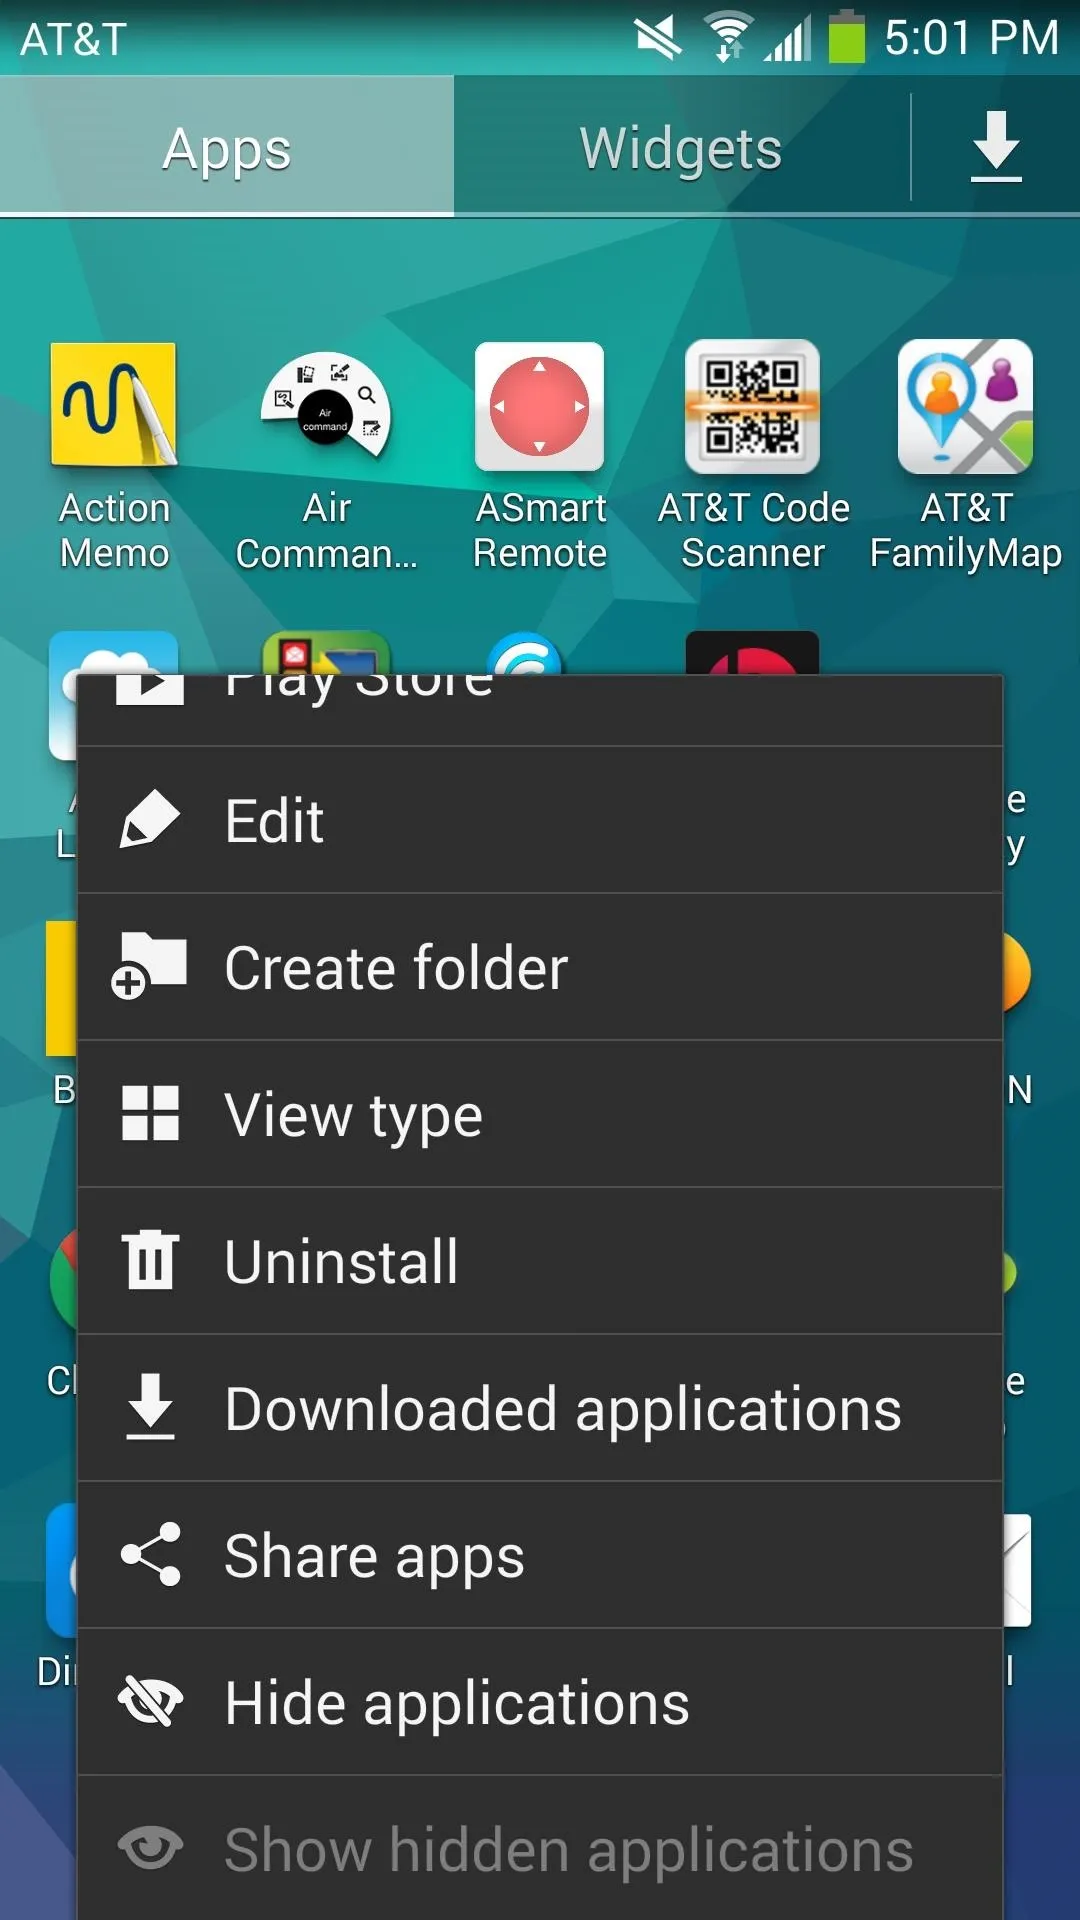1080x1920 pixels.
Task: Tap the Wi-Fi status icon
Action: pos(729,38)
